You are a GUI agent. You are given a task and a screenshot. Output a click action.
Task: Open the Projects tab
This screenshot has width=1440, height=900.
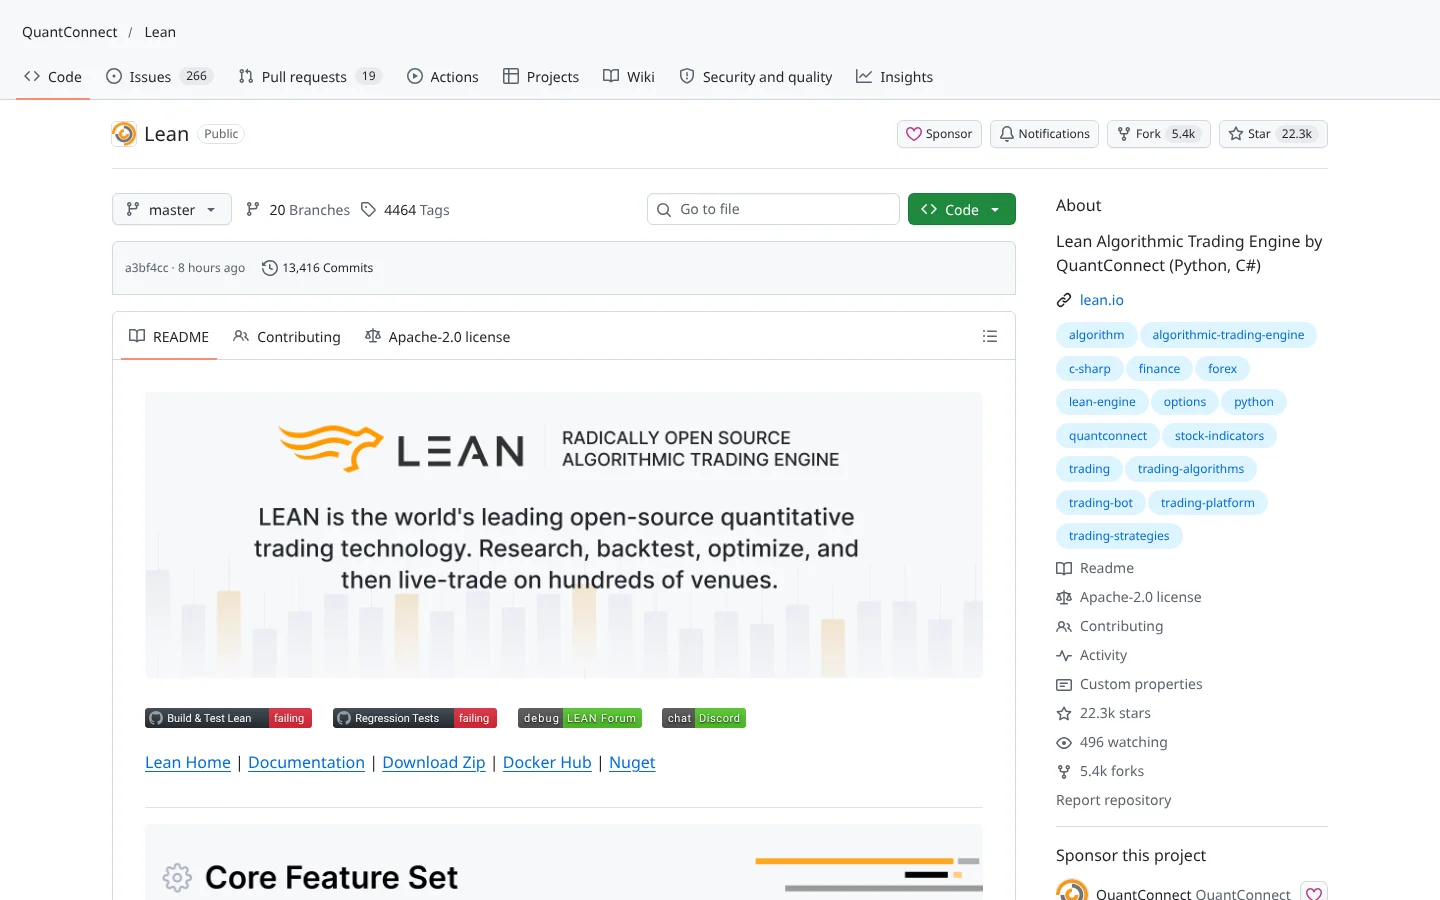pyautogui.click(x=541, y=77)
